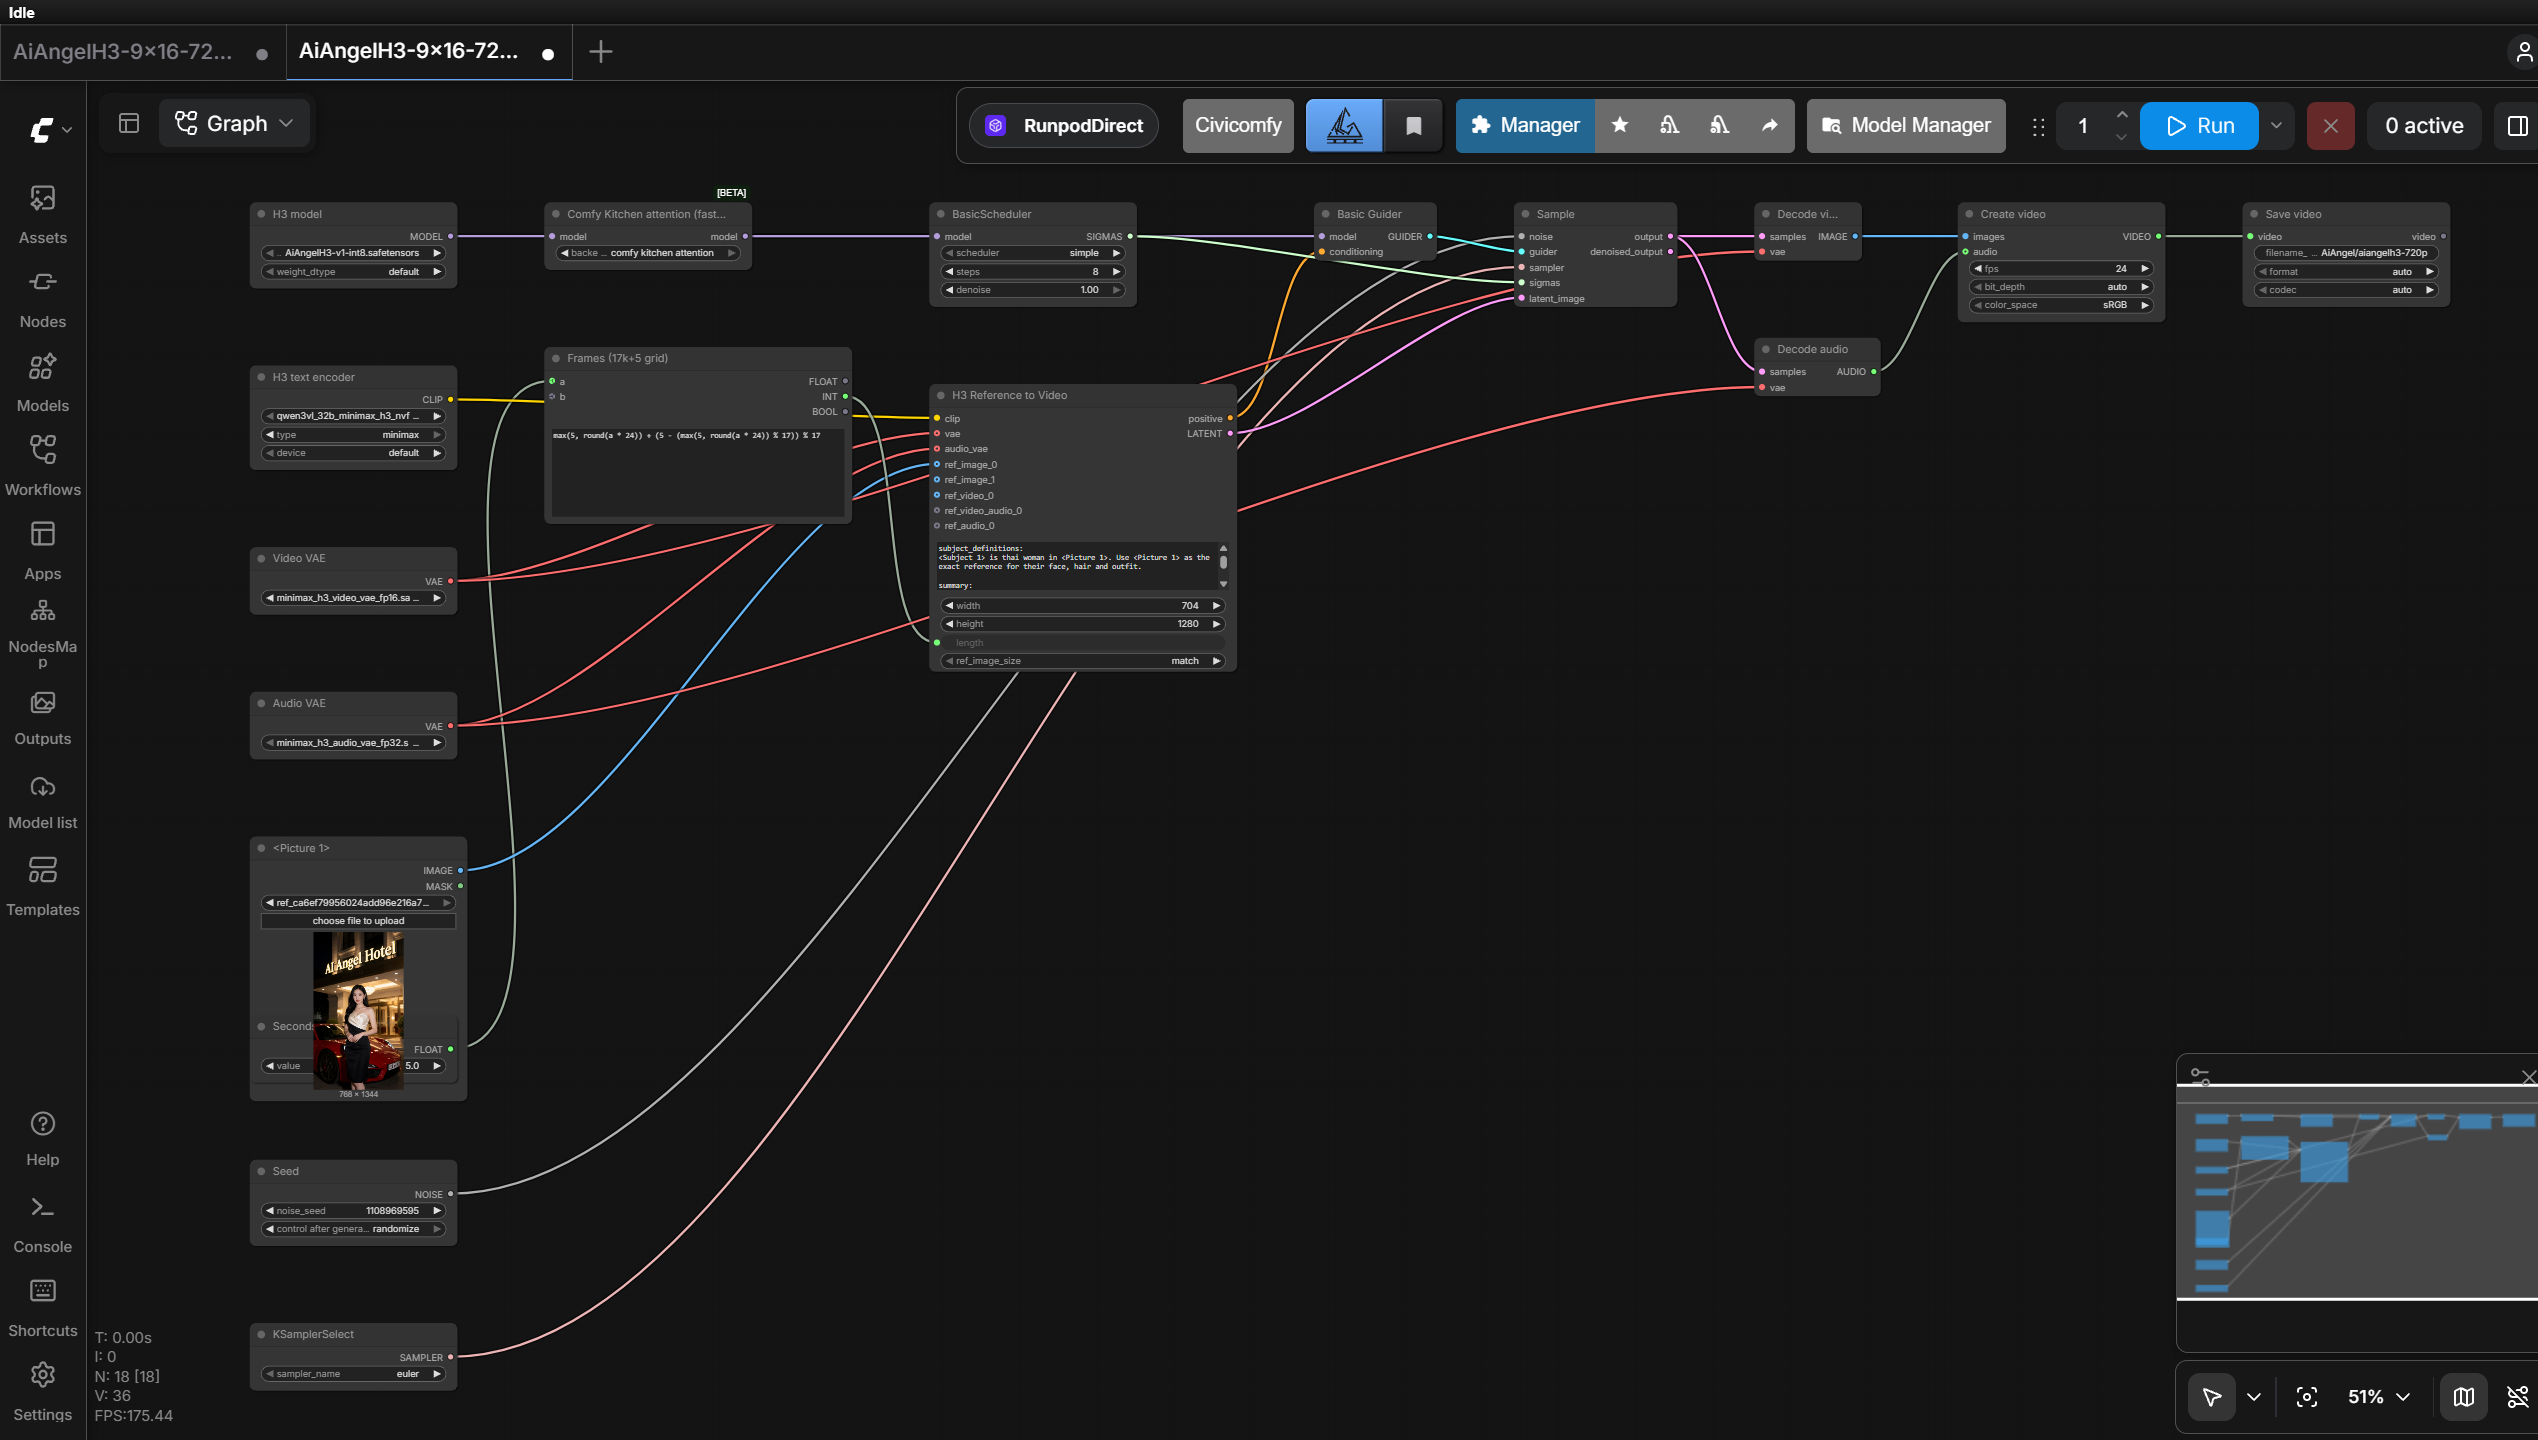Viewport: 2538px width, 1440px height.
Task: Click the fit view icon
Action: tap(2306, 1397)
